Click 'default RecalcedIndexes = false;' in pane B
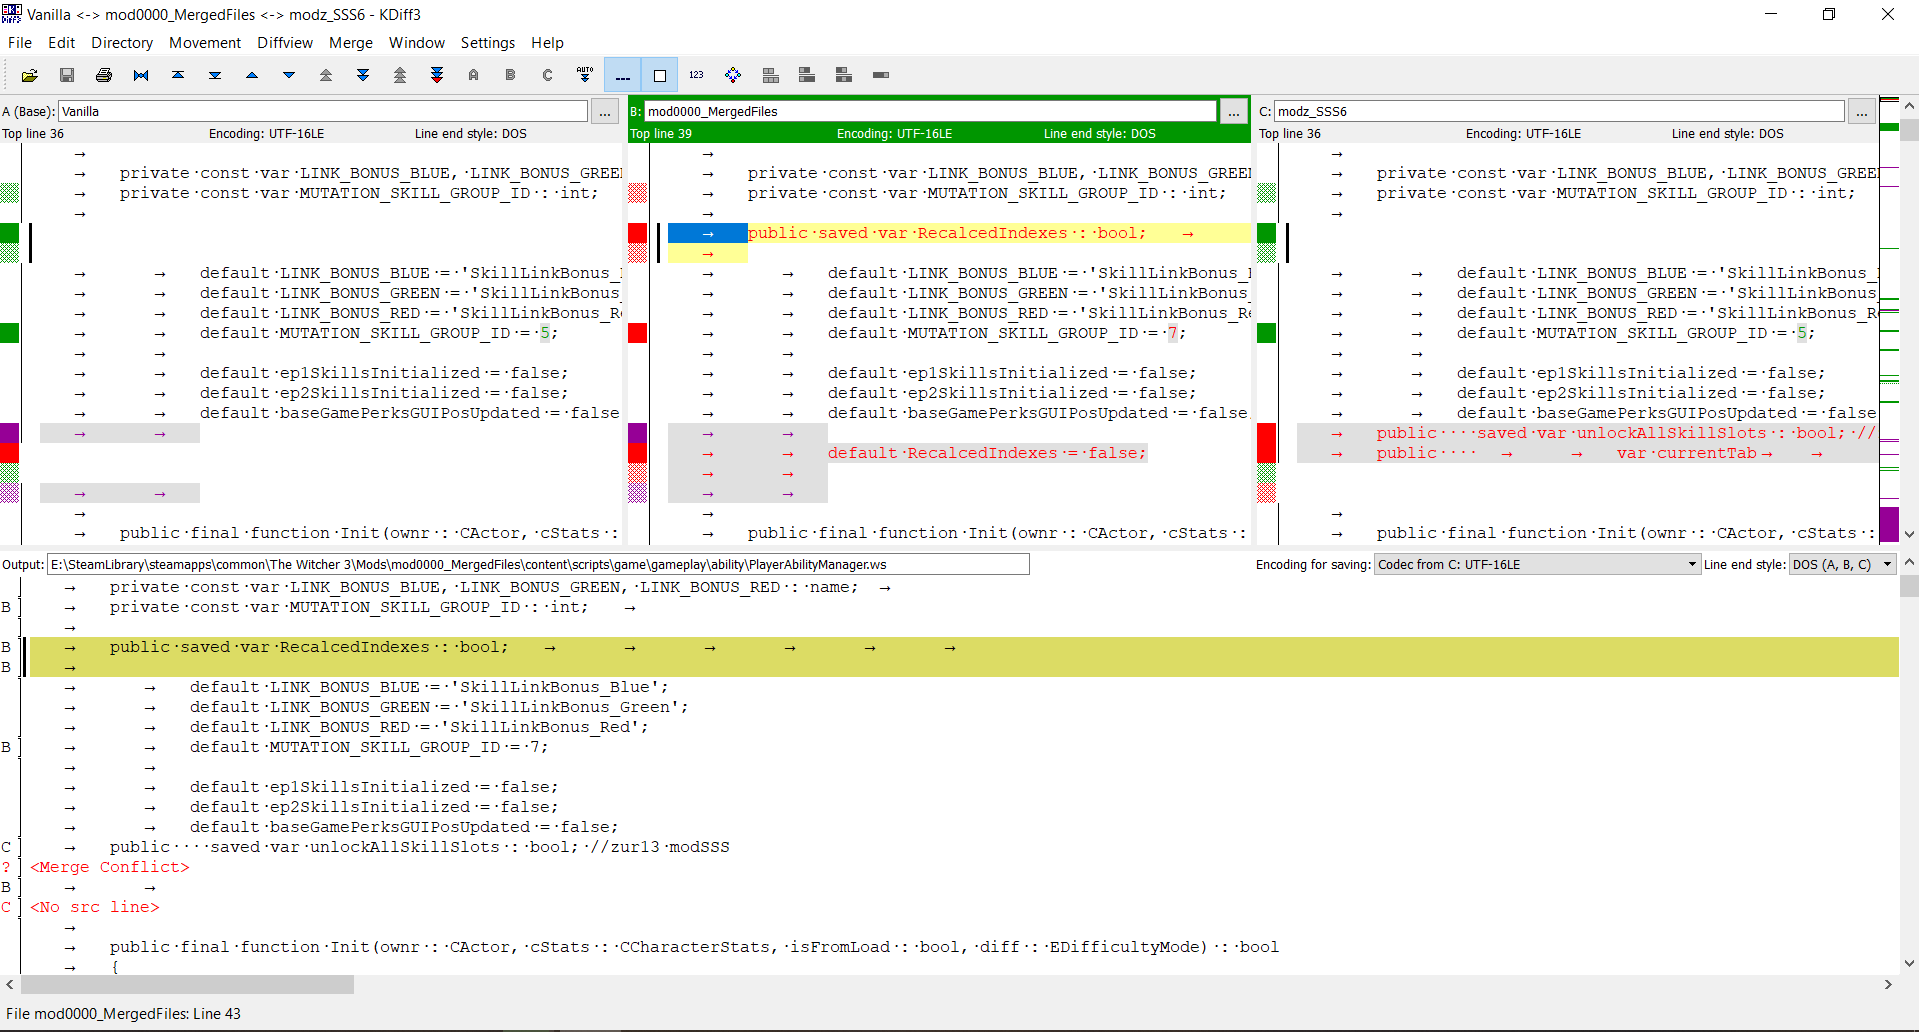The width and height of the screenshot is (1919, 1032). [x=987, y=453]
